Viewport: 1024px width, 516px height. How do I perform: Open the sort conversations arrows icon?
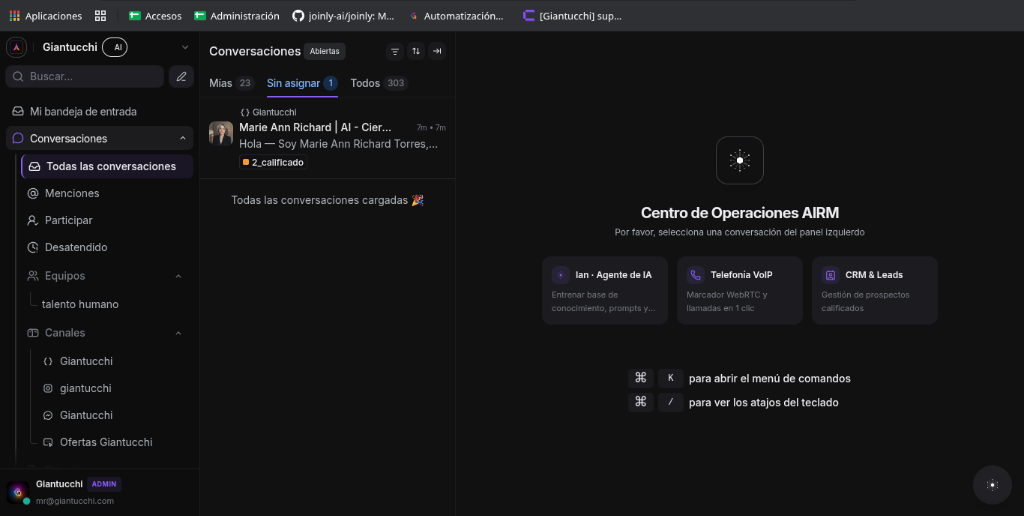click(x=416, y=51)
